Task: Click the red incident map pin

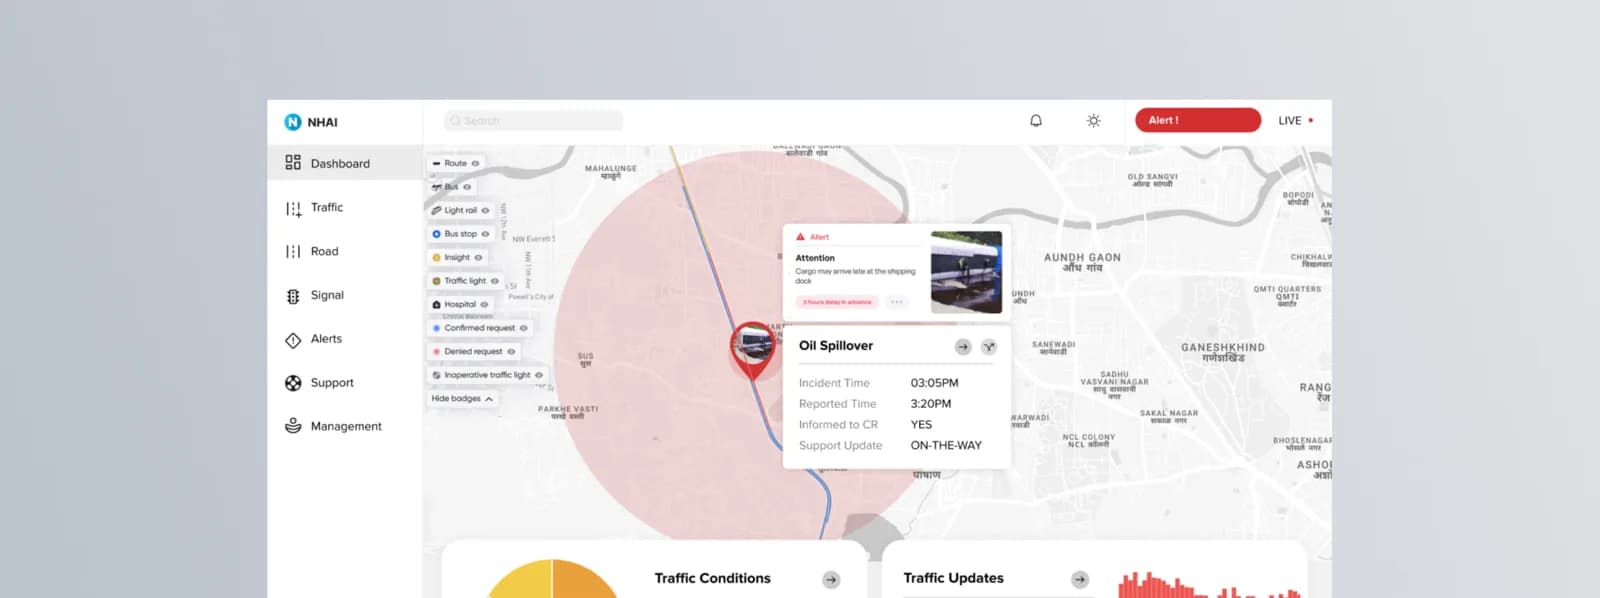Action: (752, 350)
